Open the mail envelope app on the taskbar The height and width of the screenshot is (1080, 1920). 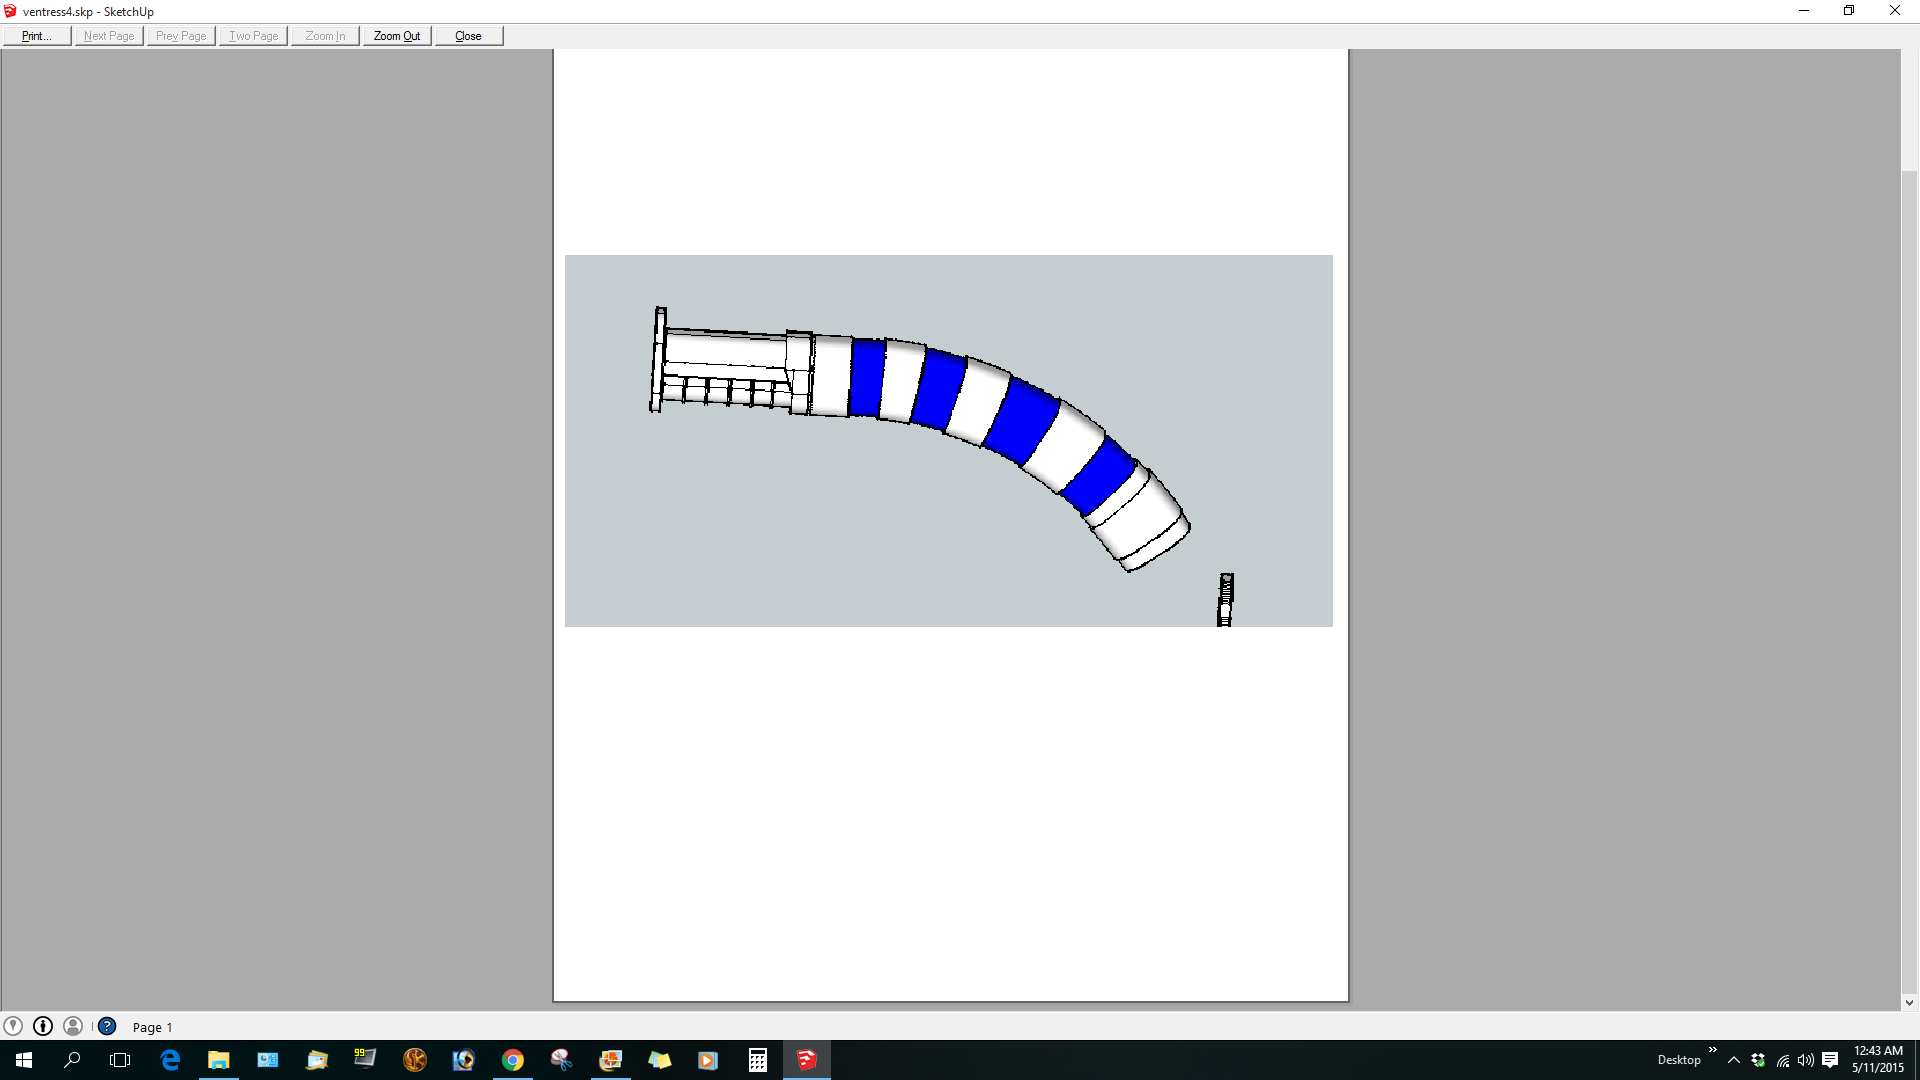[x=316, y=1060]
